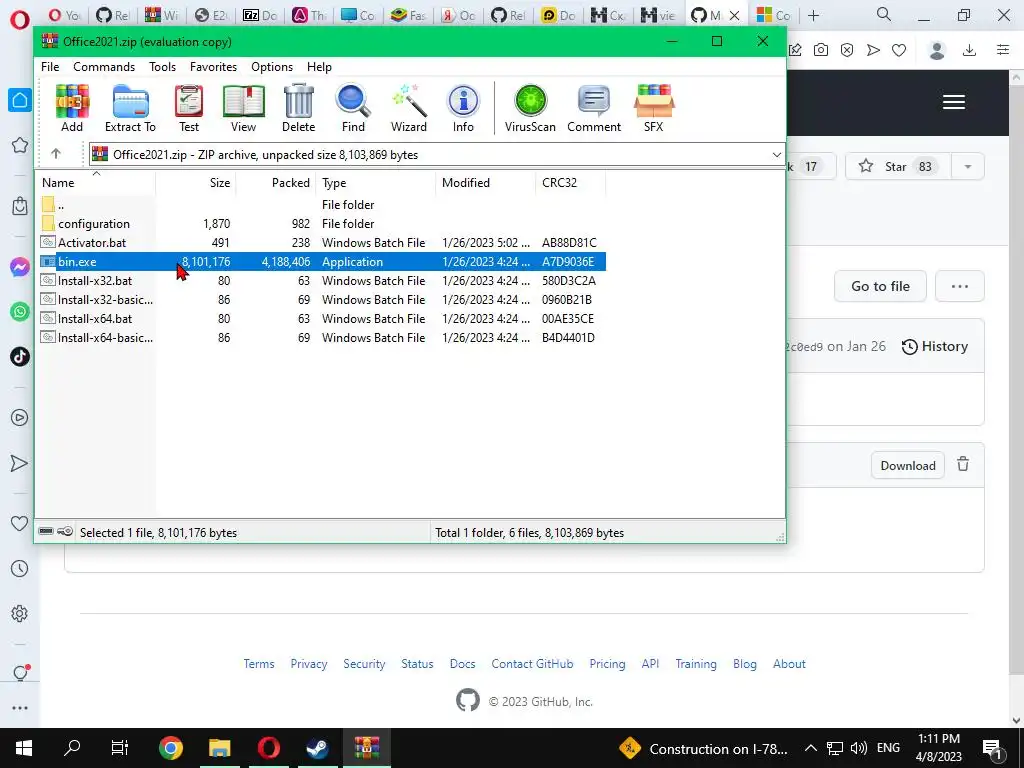Open Chrome from taskbar
Viewport: 1024px width, 768px height.
[x=170, y=748]
